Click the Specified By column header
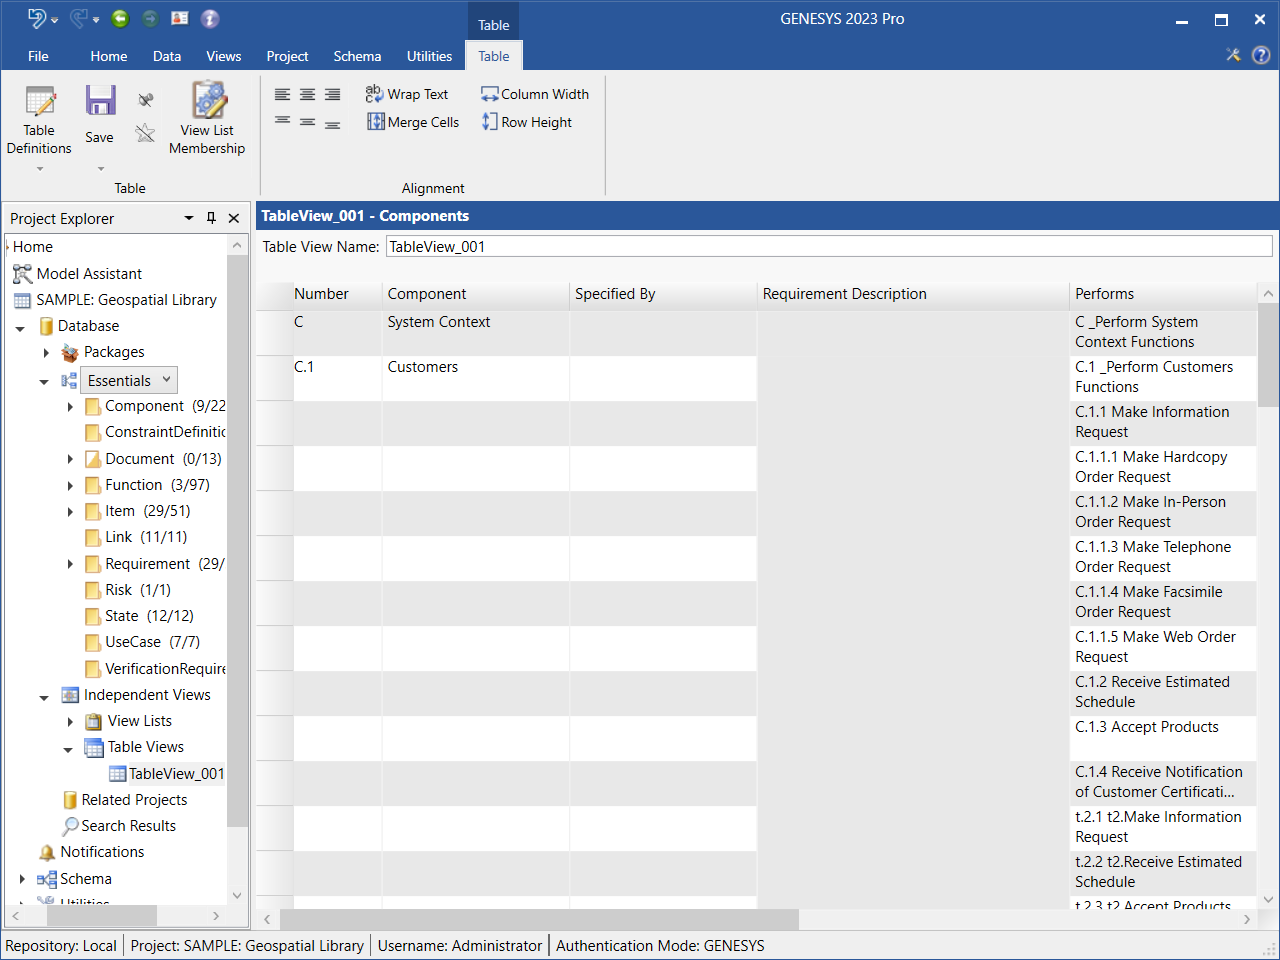 pyautogui.click(x=663, y=294)
